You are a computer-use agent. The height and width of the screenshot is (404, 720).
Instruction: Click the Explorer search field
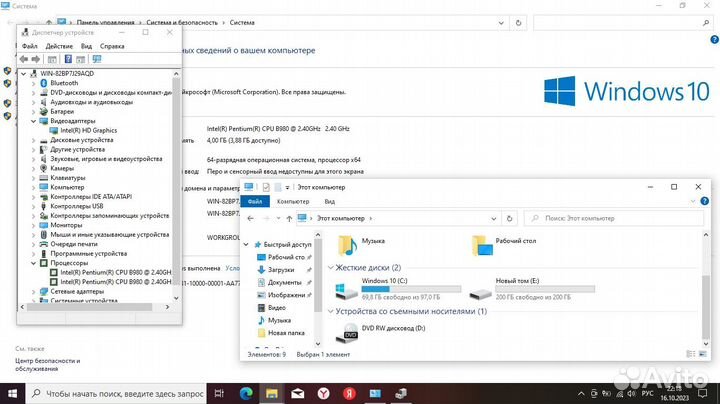tap(614, 219)
